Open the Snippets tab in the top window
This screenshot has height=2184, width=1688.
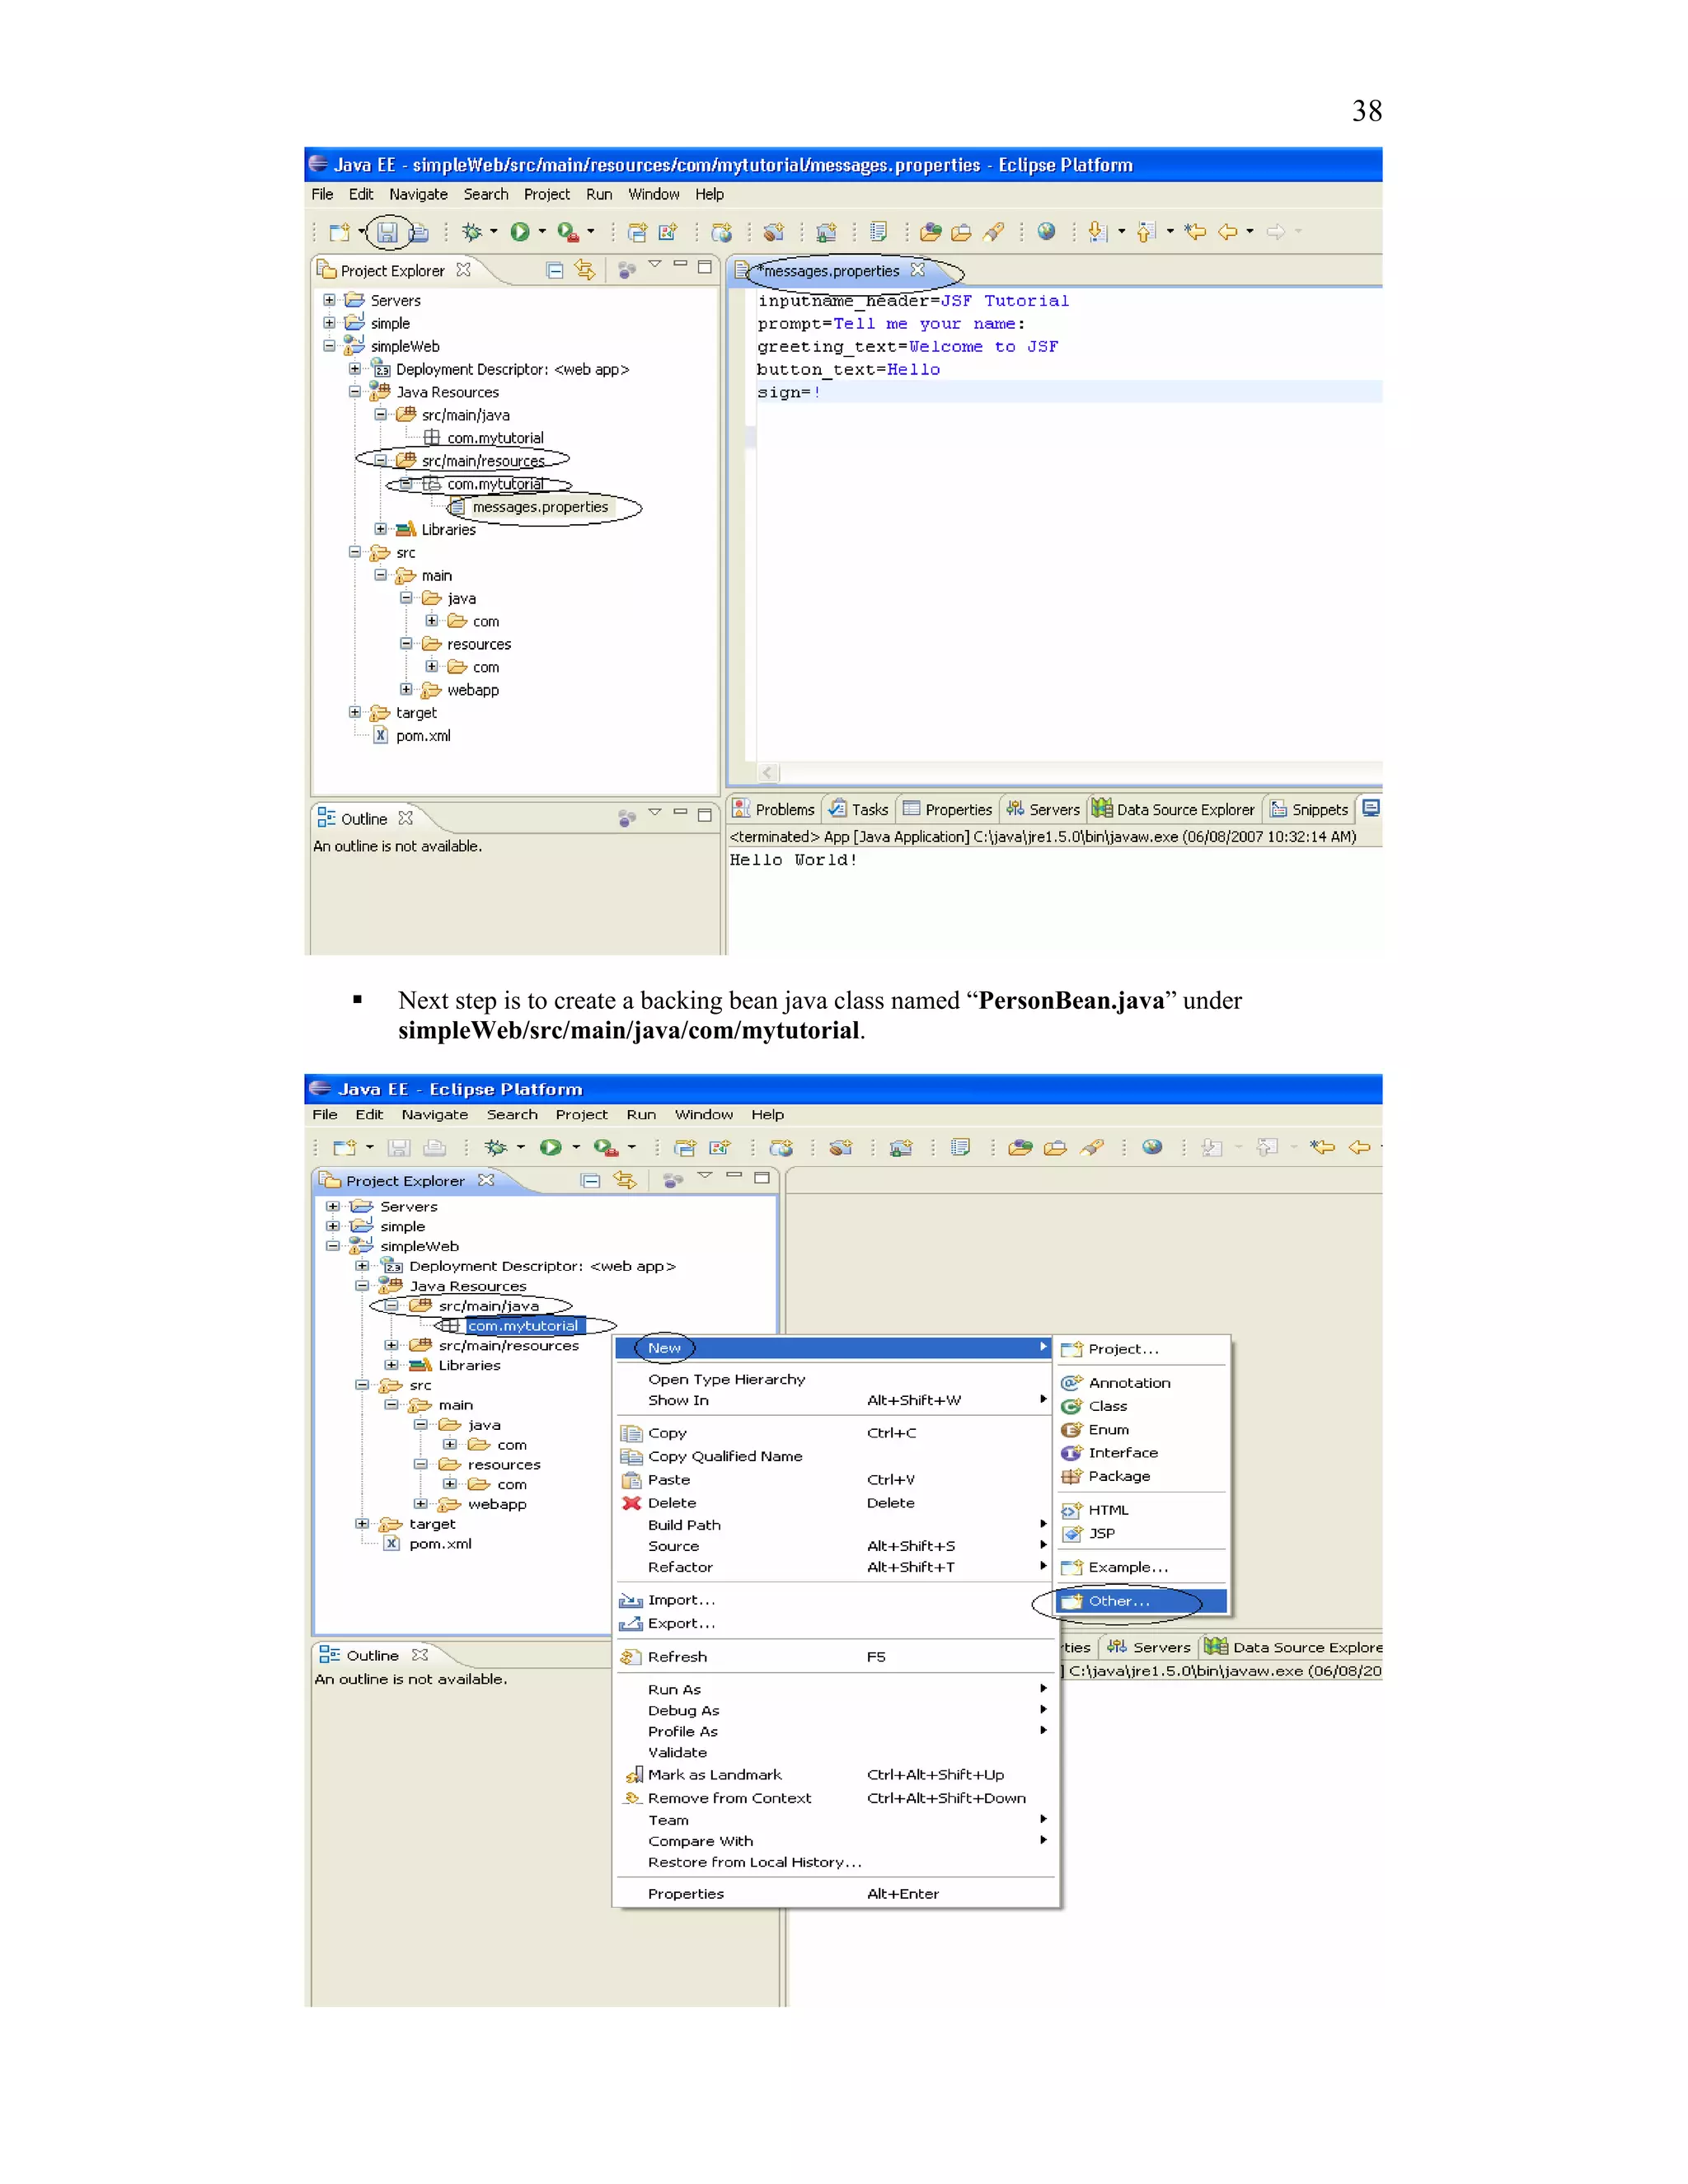tap(1310, 809)
